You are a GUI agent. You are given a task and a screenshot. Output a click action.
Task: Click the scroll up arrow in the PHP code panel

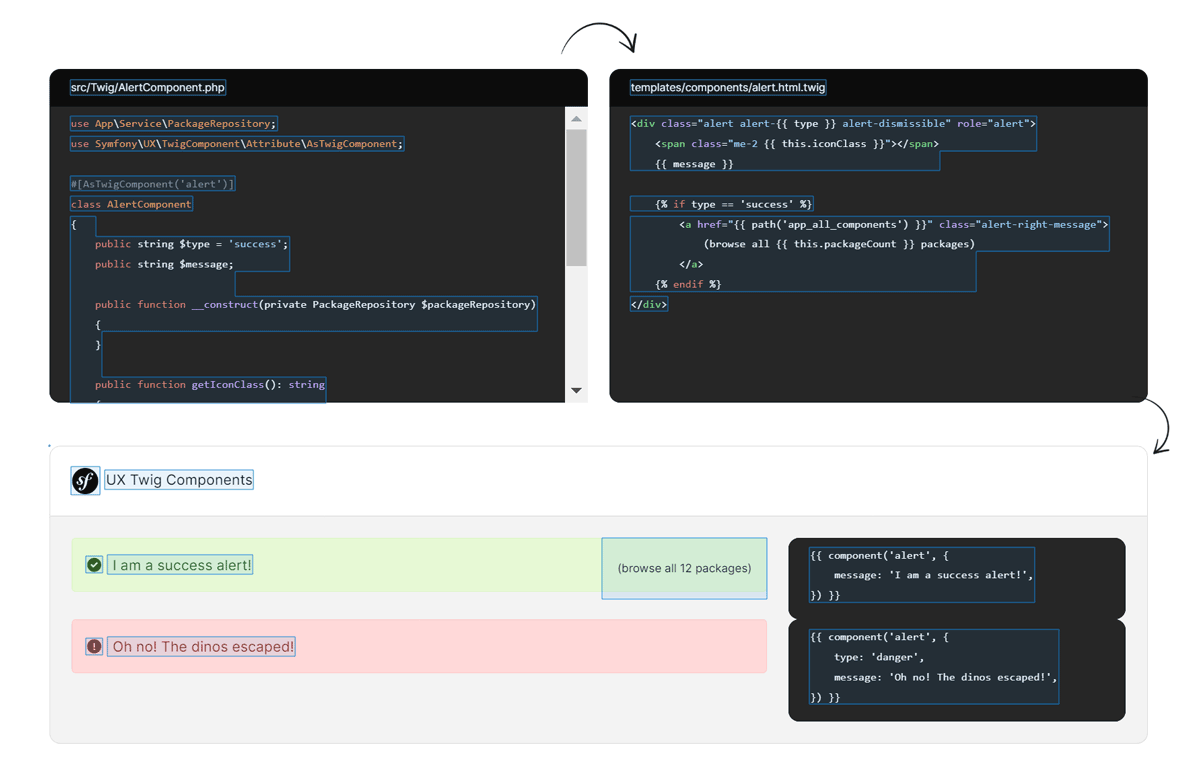(x=576, y=119)
